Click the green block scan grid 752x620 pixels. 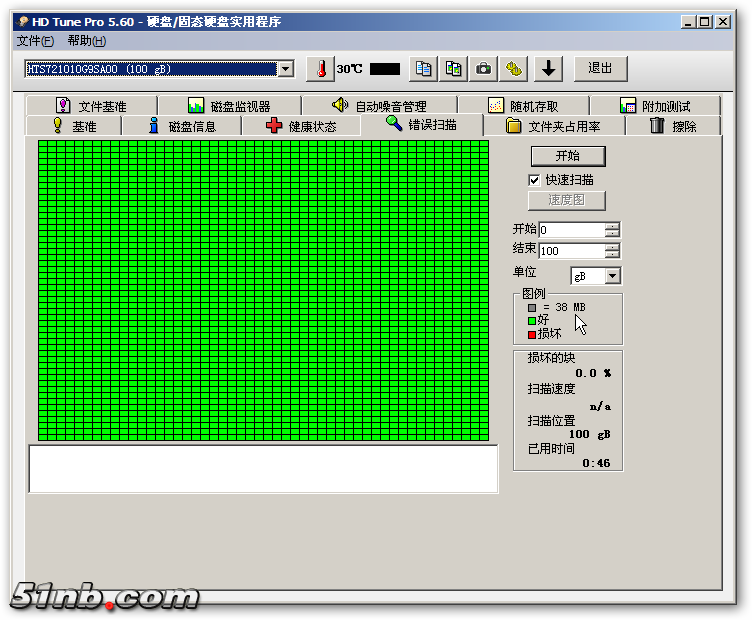[263, 291]
